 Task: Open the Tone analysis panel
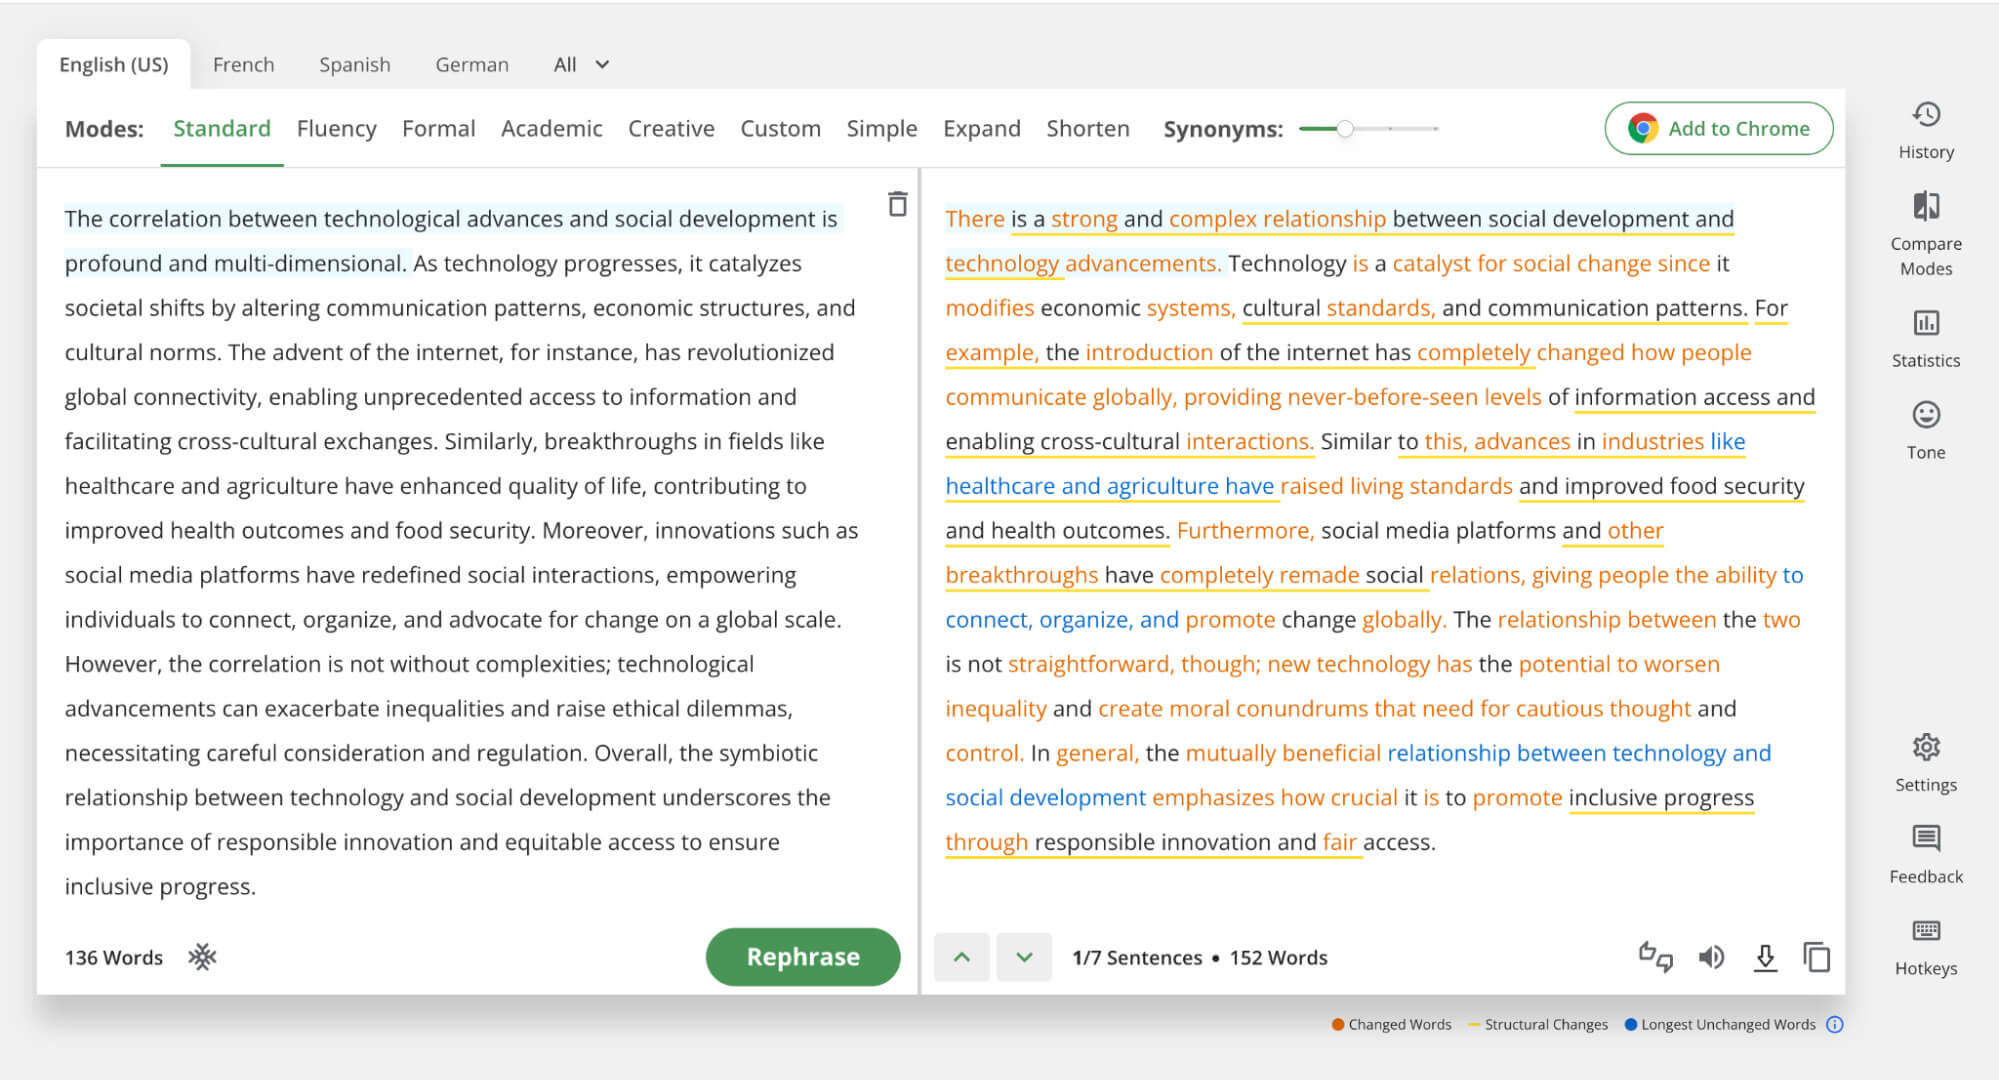tap(1926, 415)
